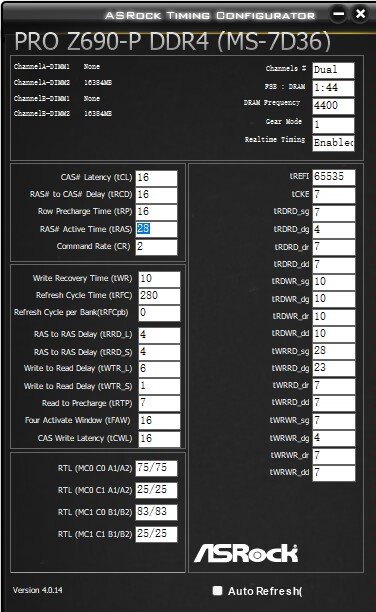Select the Write Recovery Time (tWR) field

(x=159, y=279)
